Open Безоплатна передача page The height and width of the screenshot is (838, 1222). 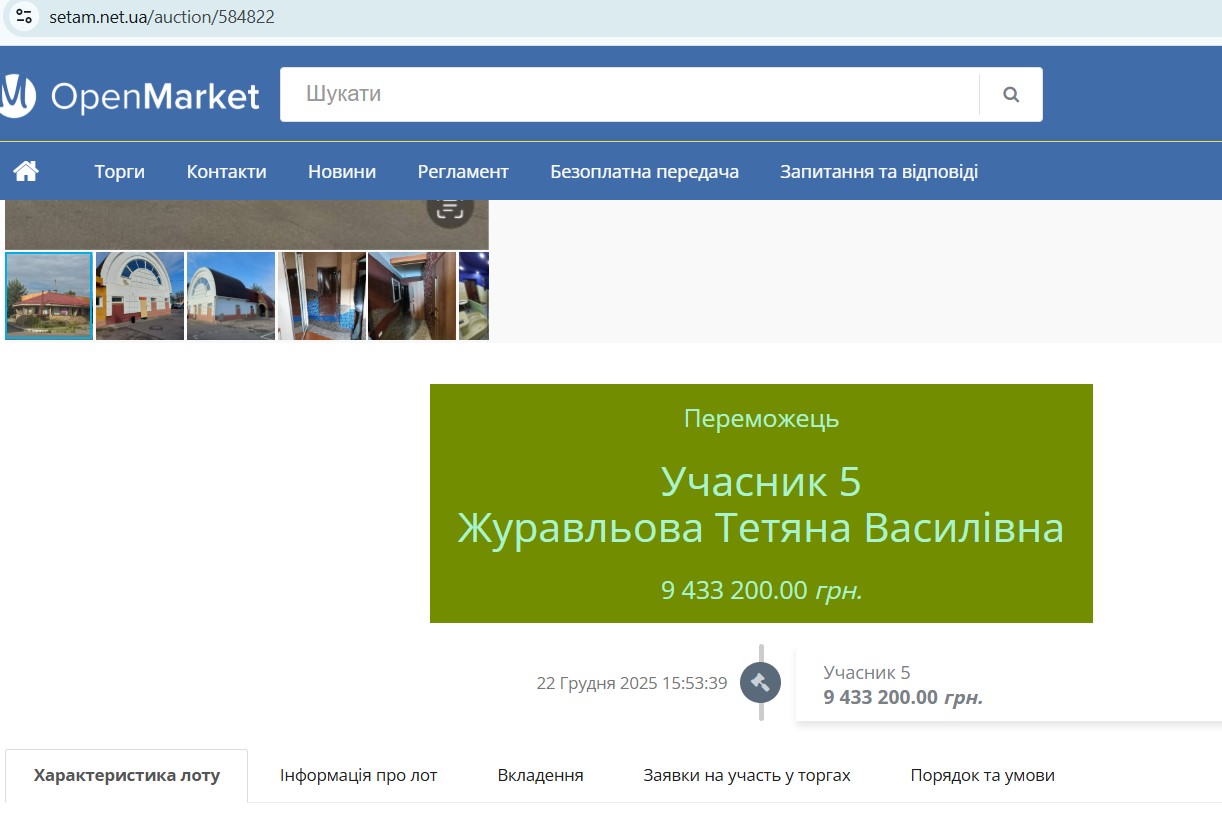[x=644, y=172]
